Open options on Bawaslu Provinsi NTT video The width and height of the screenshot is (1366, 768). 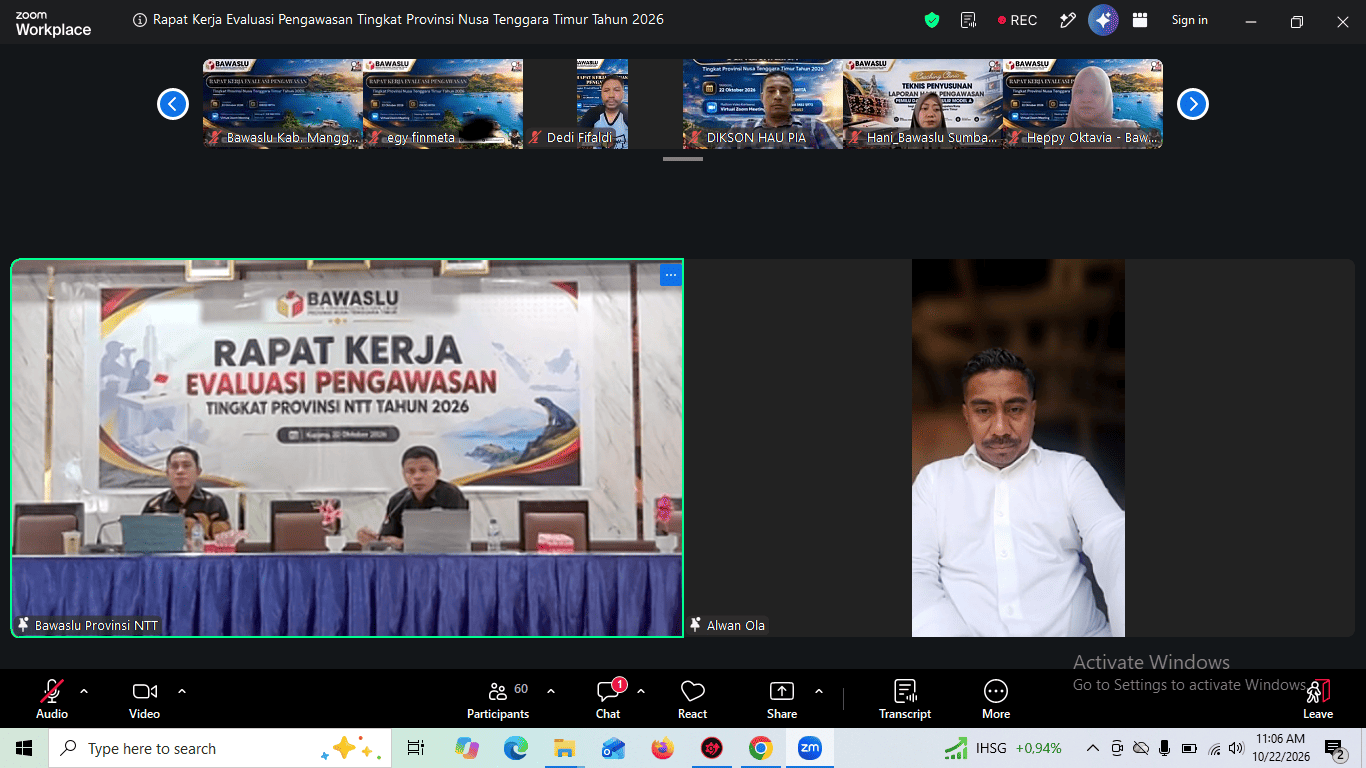(670, 275)
